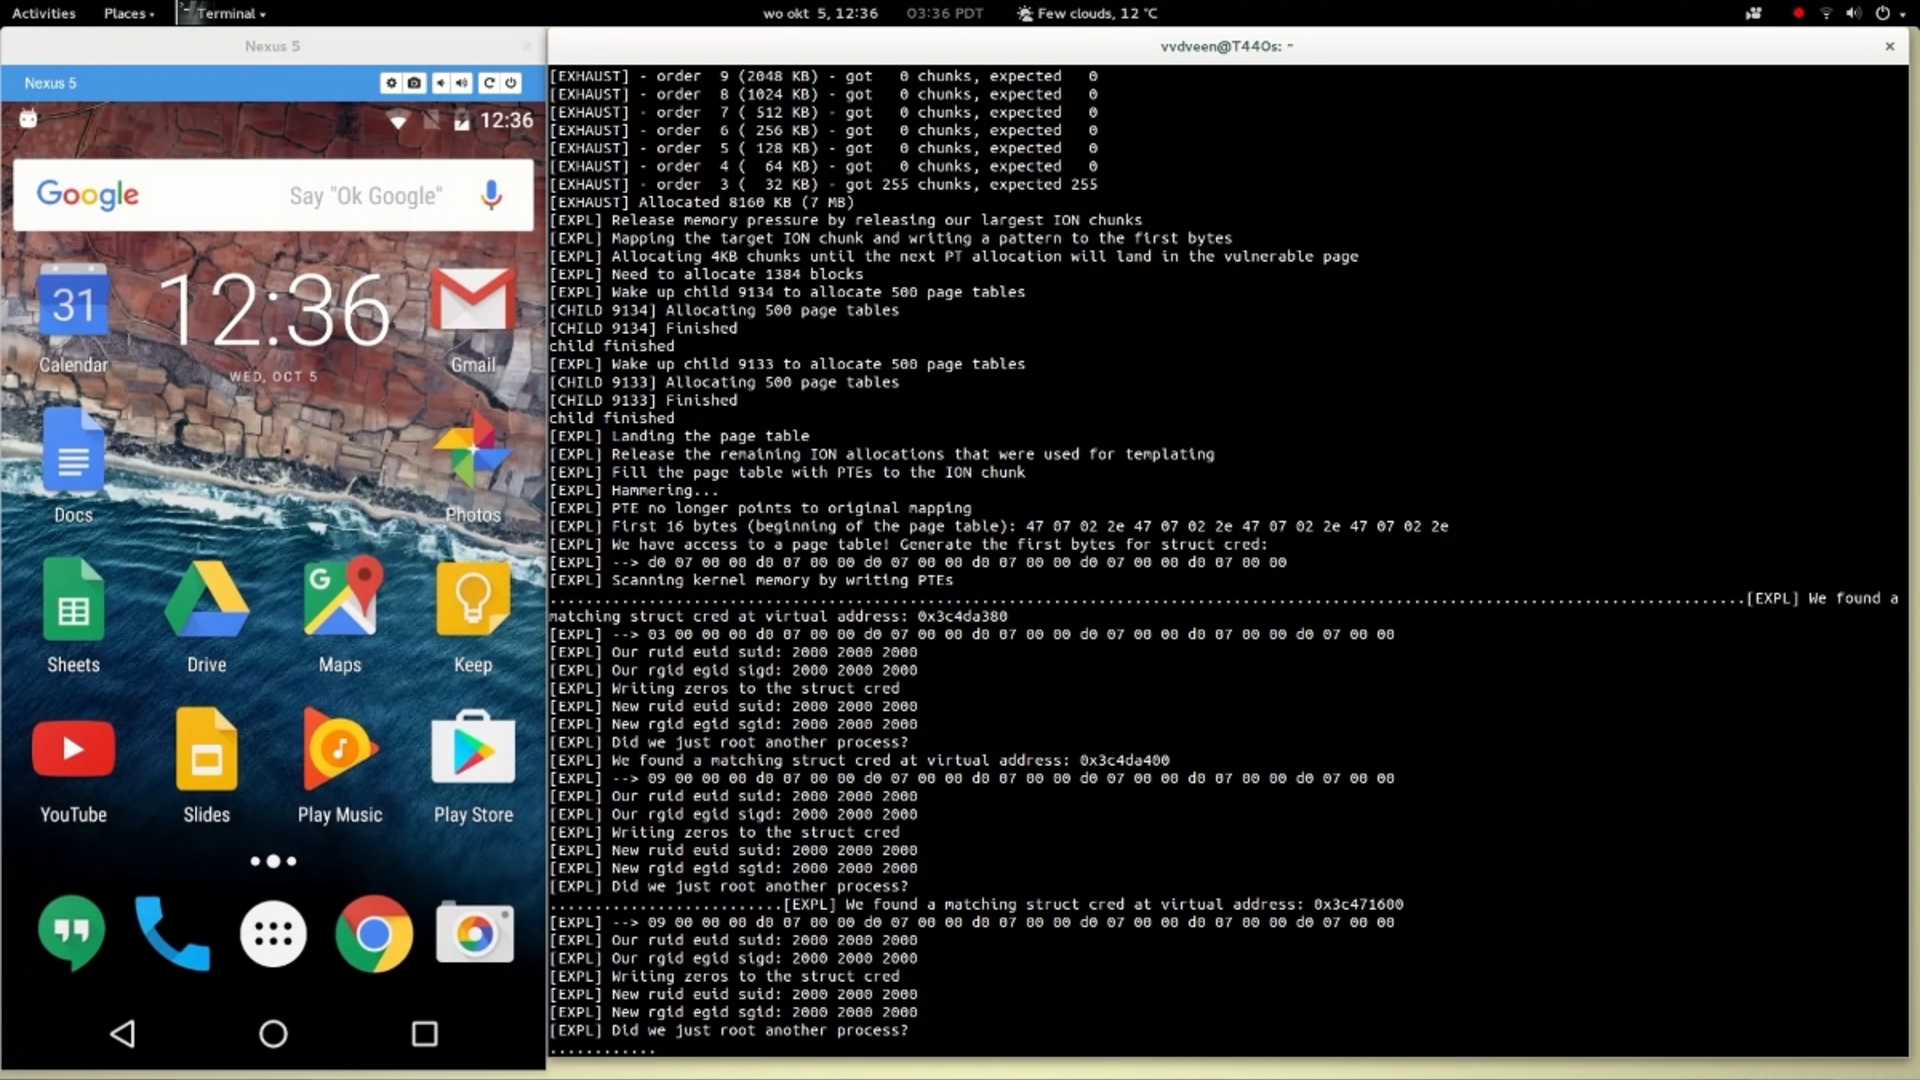The height and width of the screenshot is (1080, 1920).
Task: Click the virtual address 0x3c4da380
Action: click(962, 616)
